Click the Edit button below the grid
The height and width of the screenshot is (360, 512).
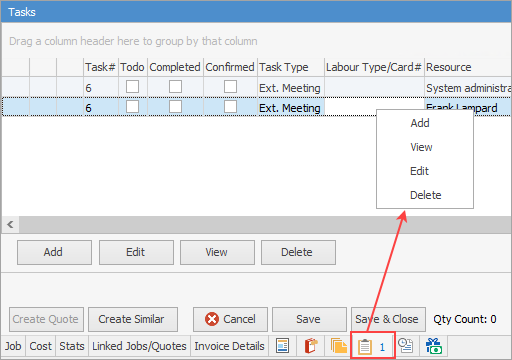click(136, 252)
